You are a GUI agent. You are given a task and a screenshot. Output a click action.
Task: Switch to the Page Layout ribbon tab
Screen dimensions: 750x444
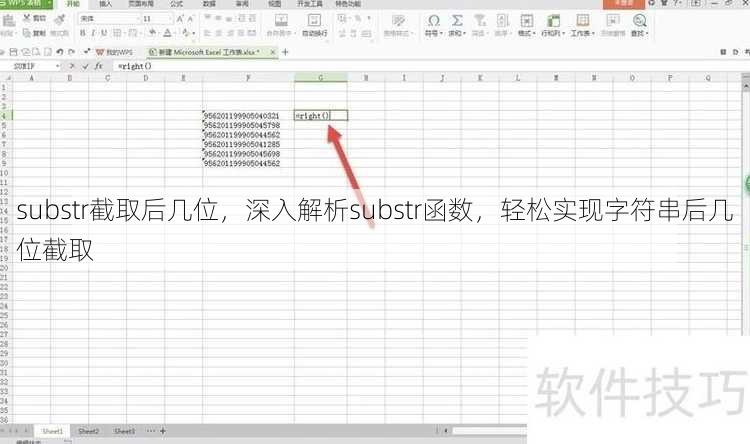click(141, 4)
